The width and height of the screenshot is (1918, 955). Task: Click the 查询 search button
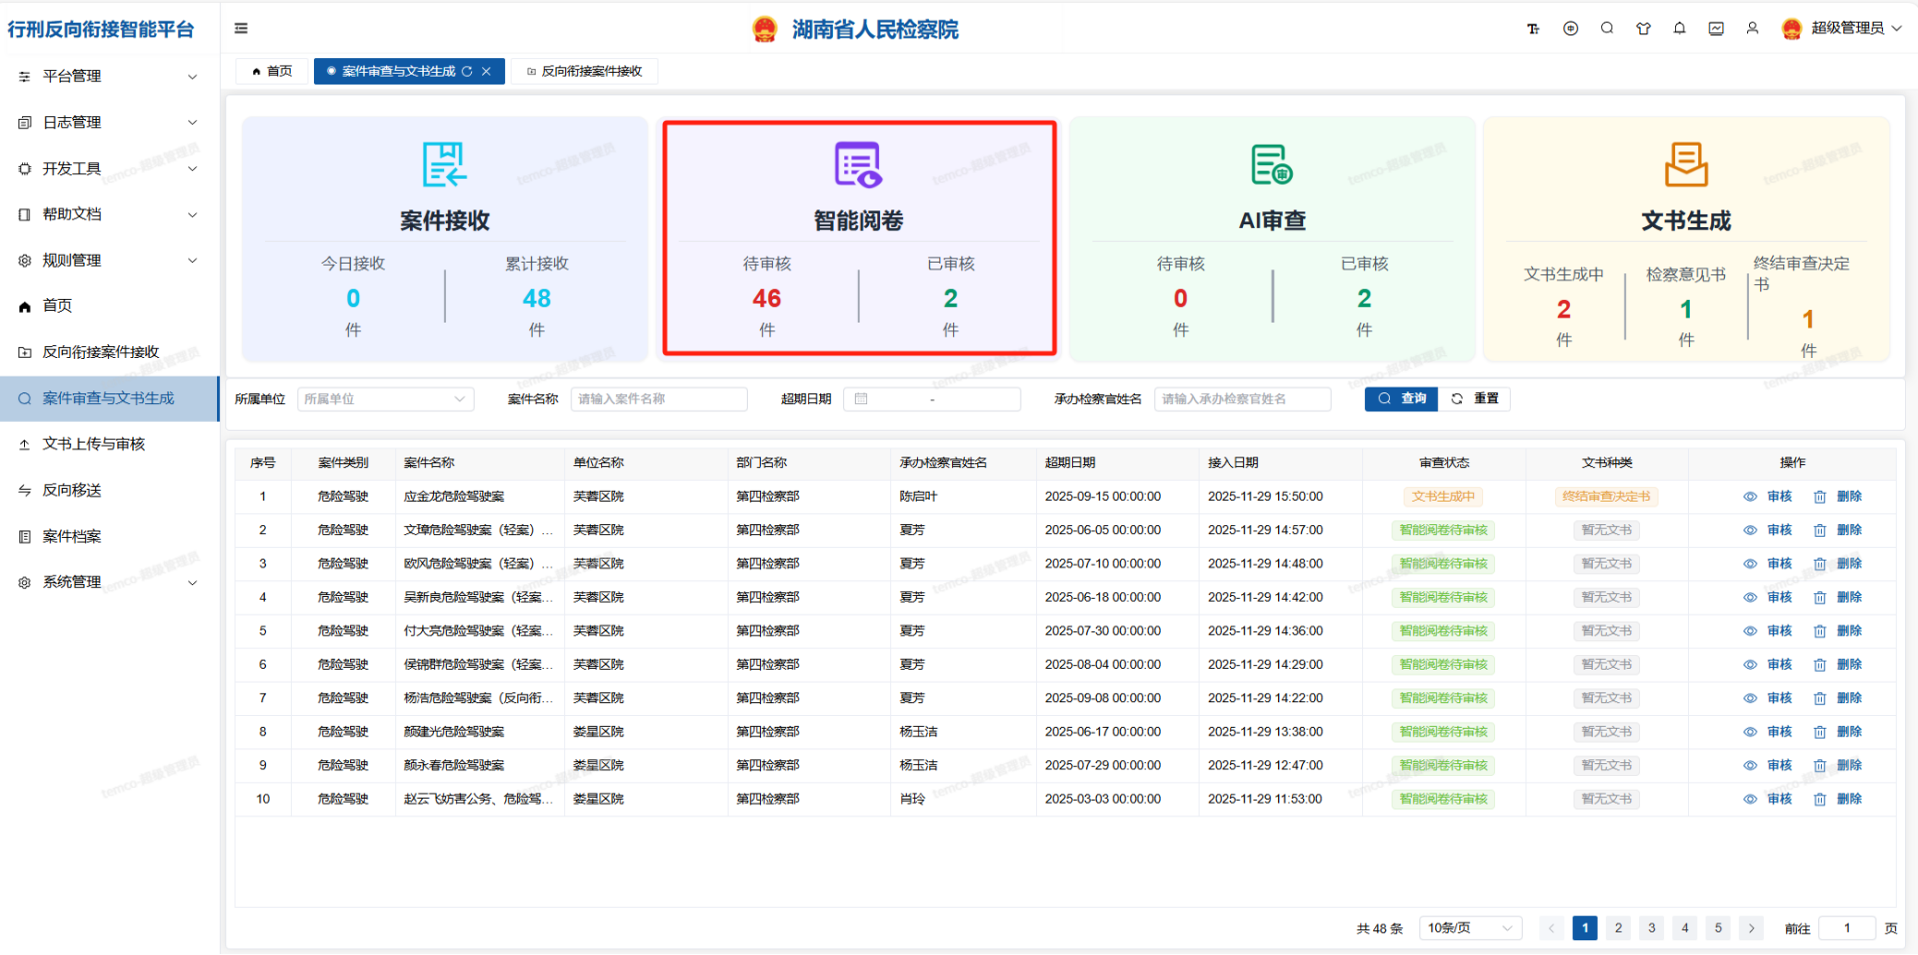tap(1401, 399)
